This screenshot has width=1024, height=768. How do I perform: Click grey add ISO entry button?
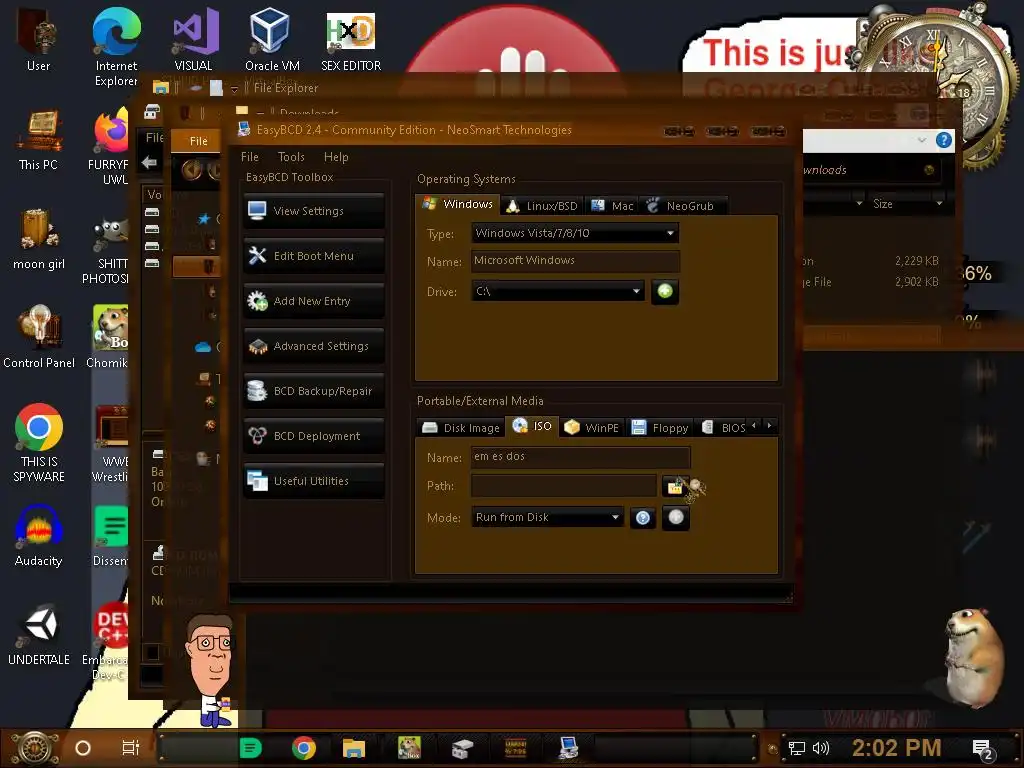coord(675,517)
